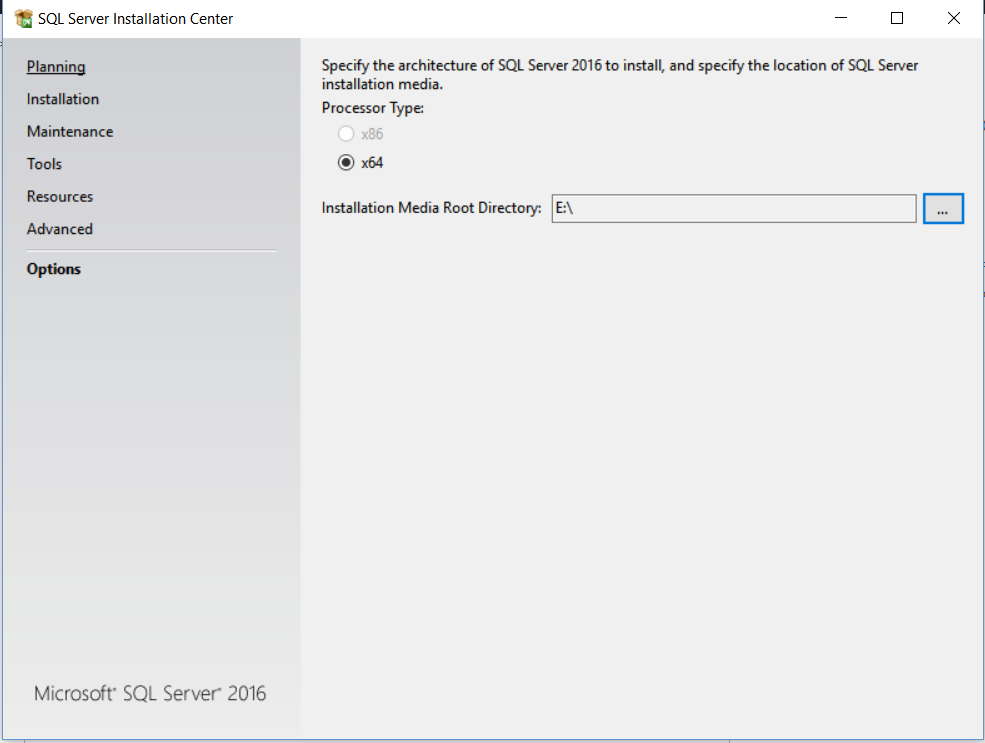Click the window title bar text
The width and height of the screenshot is (985, 743).
[x=136, y=18]
